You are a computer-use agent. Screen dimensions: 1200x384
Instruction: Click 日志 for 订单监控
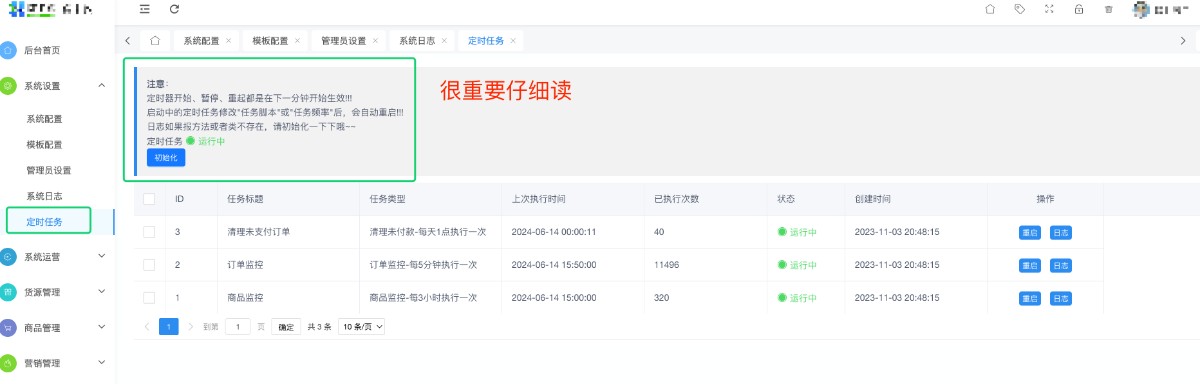(1061, 265)
